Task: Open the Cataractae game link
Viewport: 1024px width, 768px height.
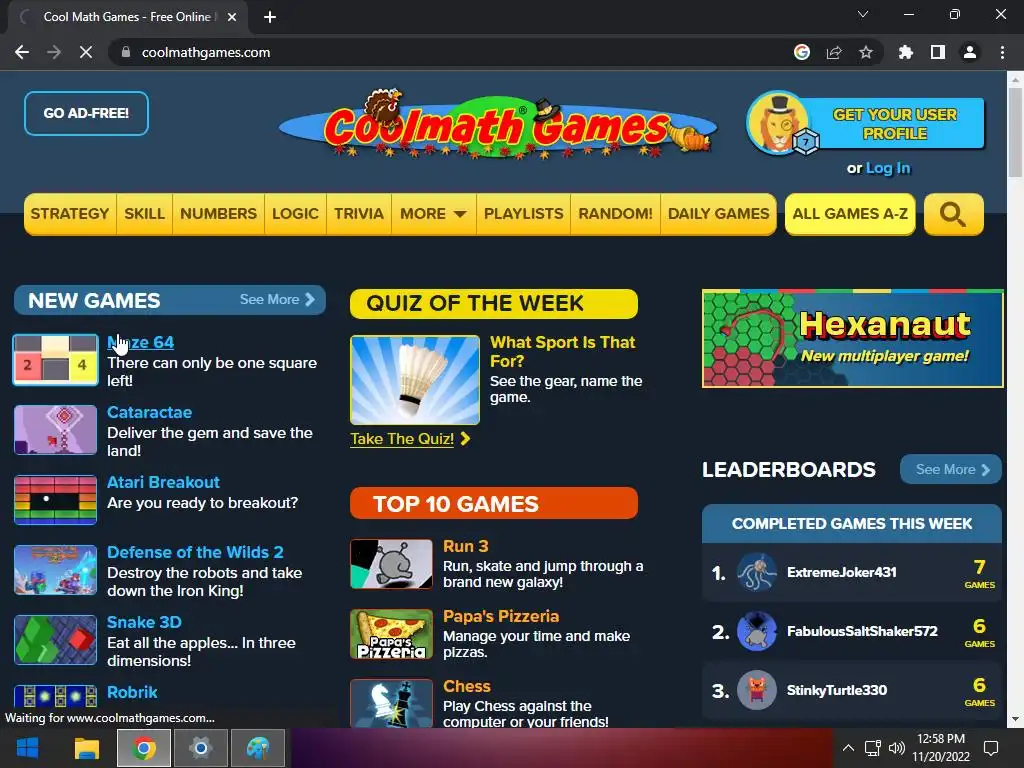Action: [x=150, y=413]
